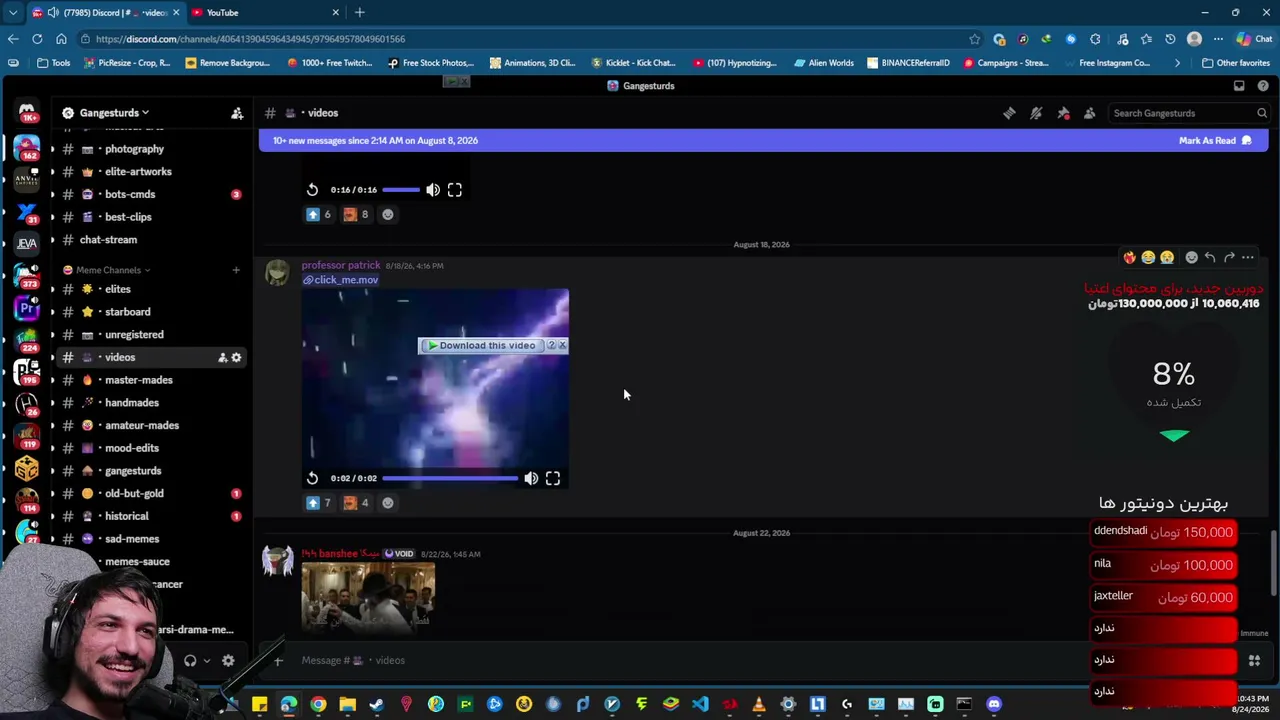Open banshee's video thumbnail
Screen dimensions: 1280x720
click(x=368, y=596)
